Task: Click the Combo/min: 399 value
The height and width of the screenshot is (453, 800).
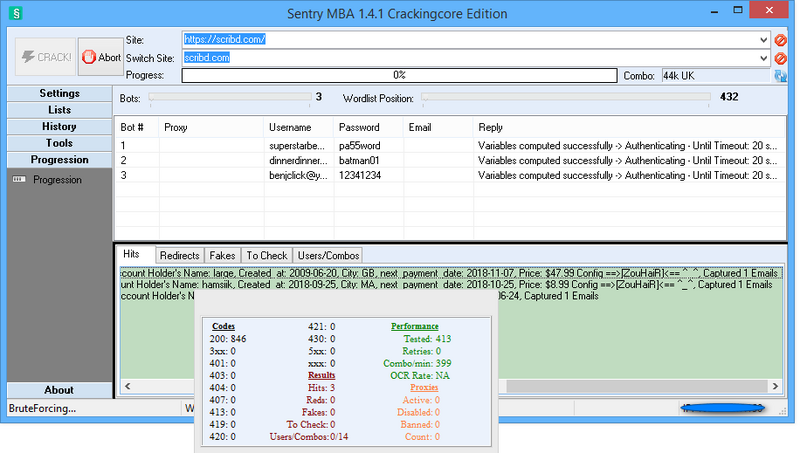Action: tap(417, 363)
